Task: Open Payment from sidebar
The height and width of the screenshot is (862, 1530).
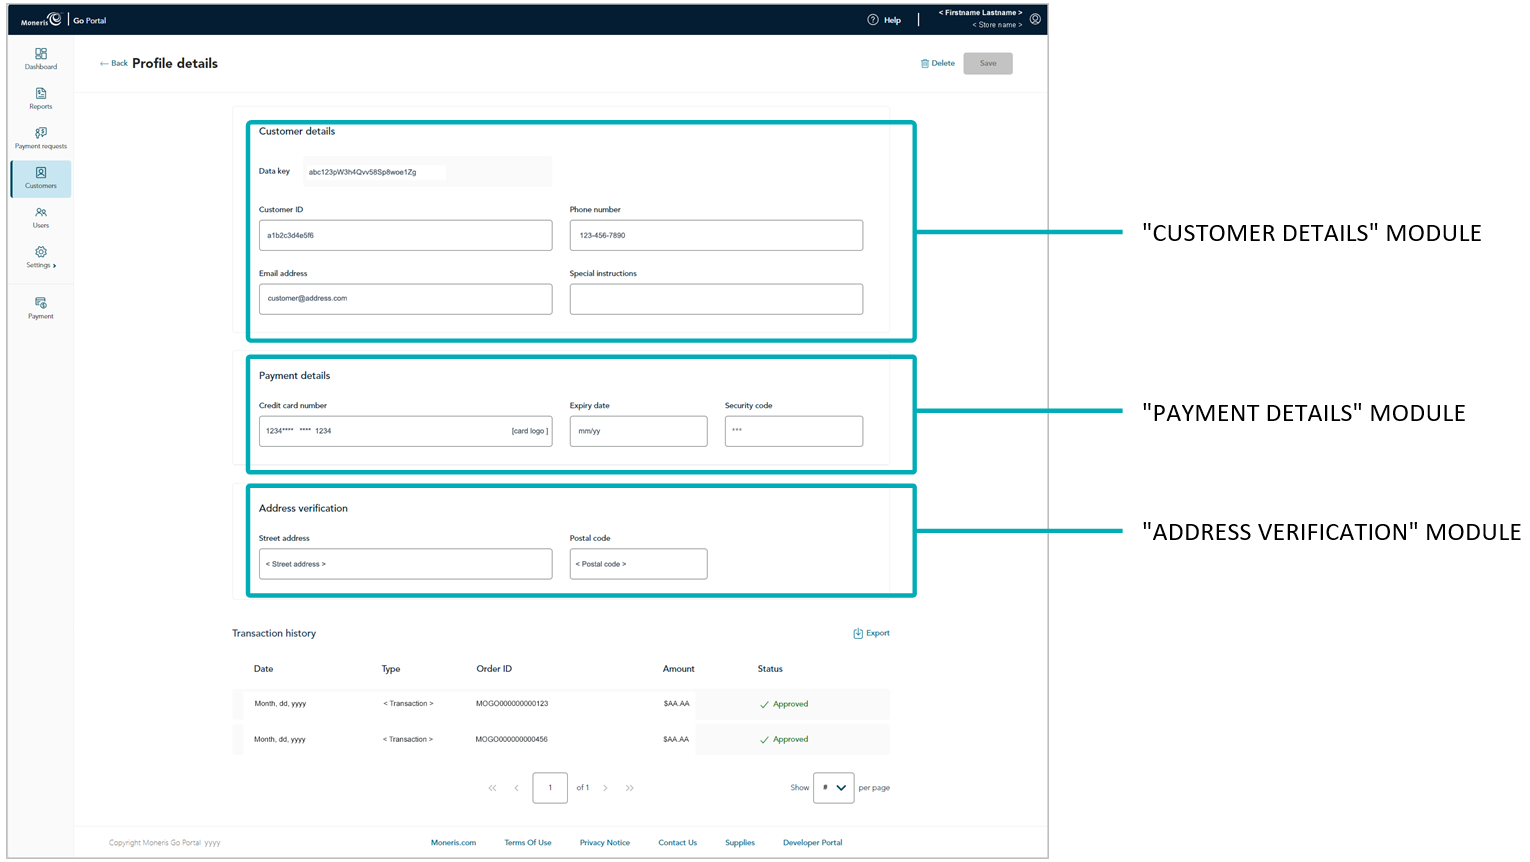Action: tap(41, 308)
